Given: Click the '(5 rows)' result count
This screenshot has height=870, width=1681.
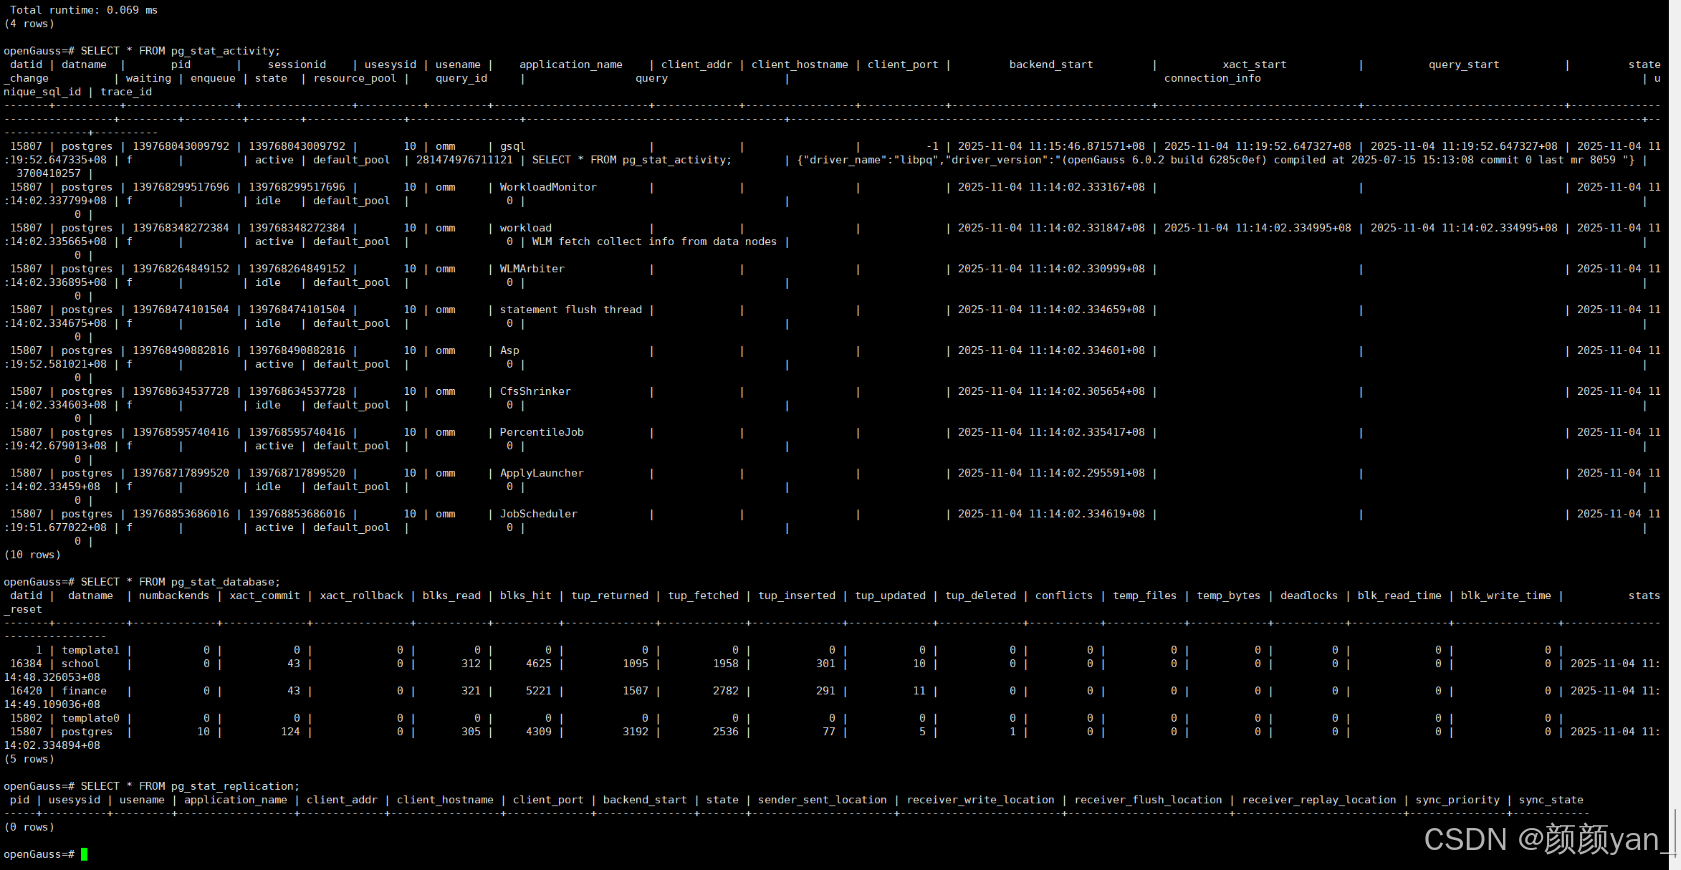Looking at the screenshot, I should (x=29, y=760).
